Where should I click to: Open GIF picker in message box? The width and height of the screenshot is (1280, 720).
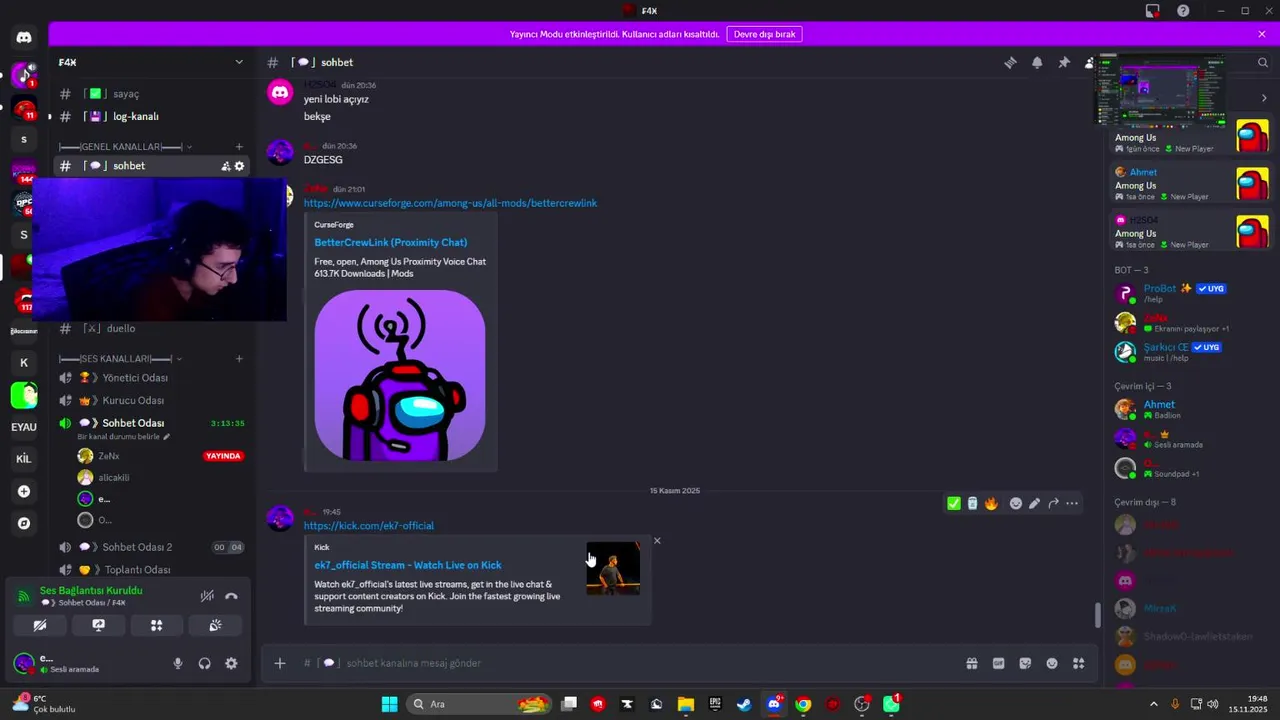click(998, 663)
